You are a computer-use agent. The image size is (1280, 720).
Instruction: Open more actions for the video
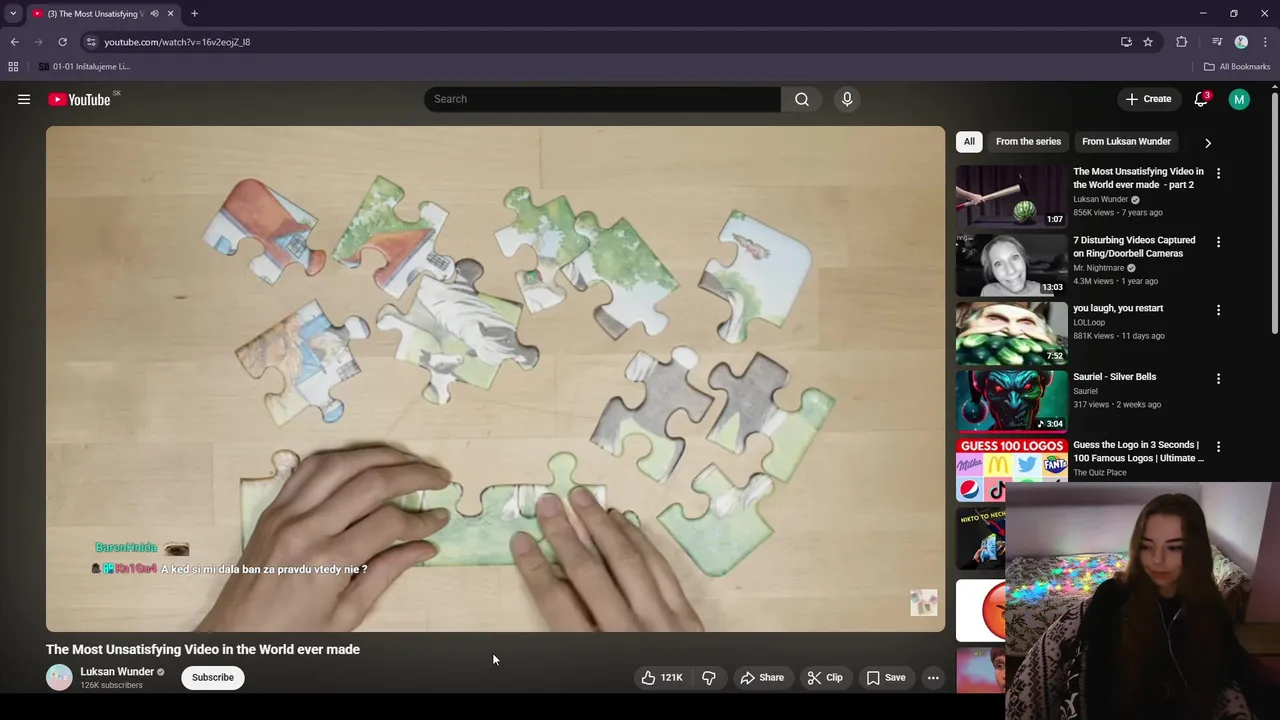(933, 677)
